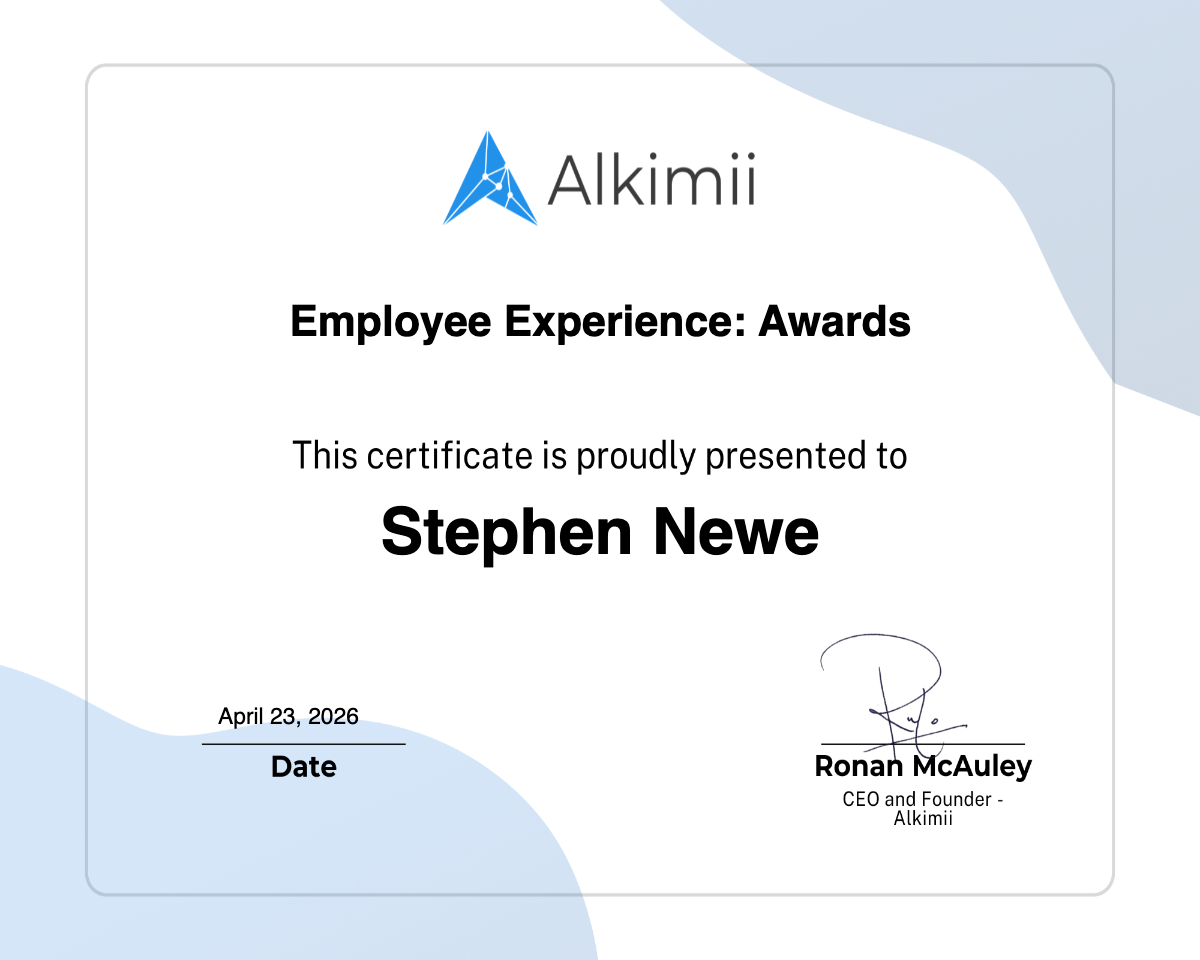
Task: Click the Date label under the line
Action: (304, 767)
